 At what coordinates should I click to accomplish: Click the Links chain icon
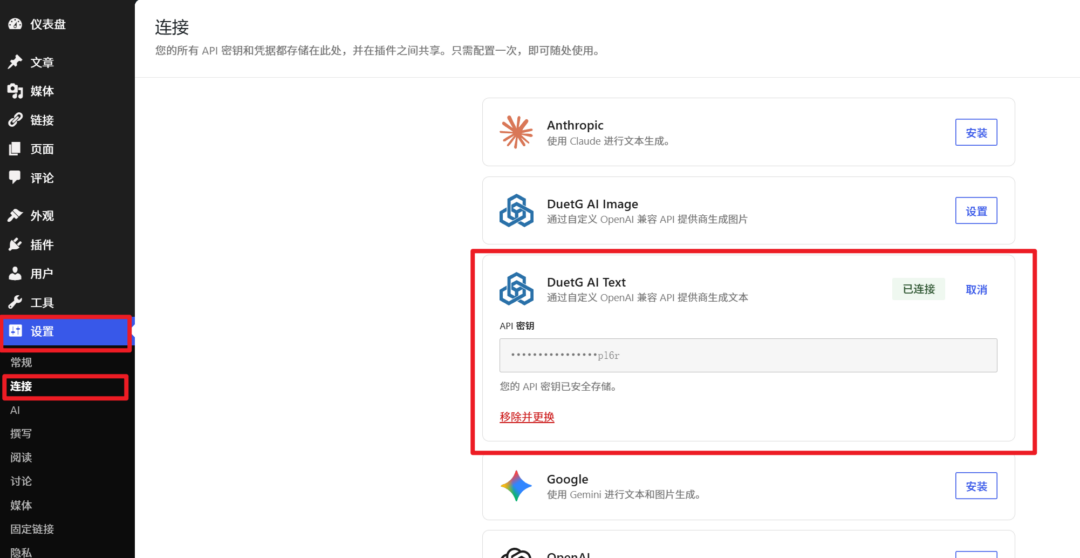point(14,120)
